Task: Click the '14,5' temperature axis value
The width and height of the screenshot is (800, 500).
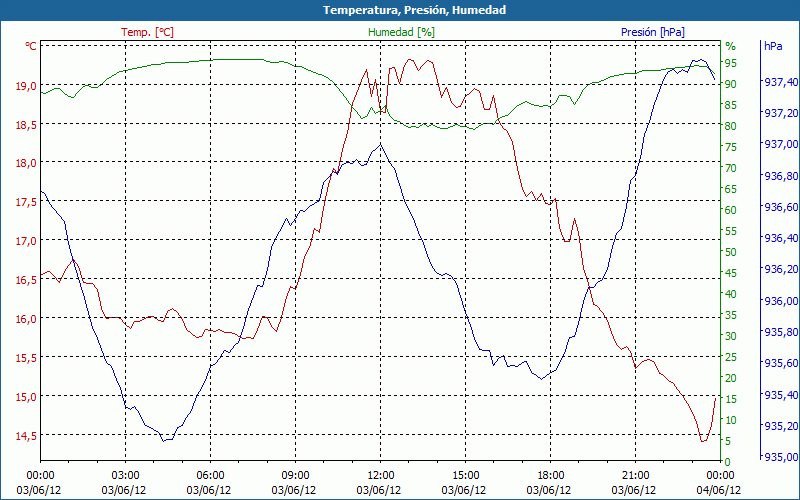Action: point(26,436)
